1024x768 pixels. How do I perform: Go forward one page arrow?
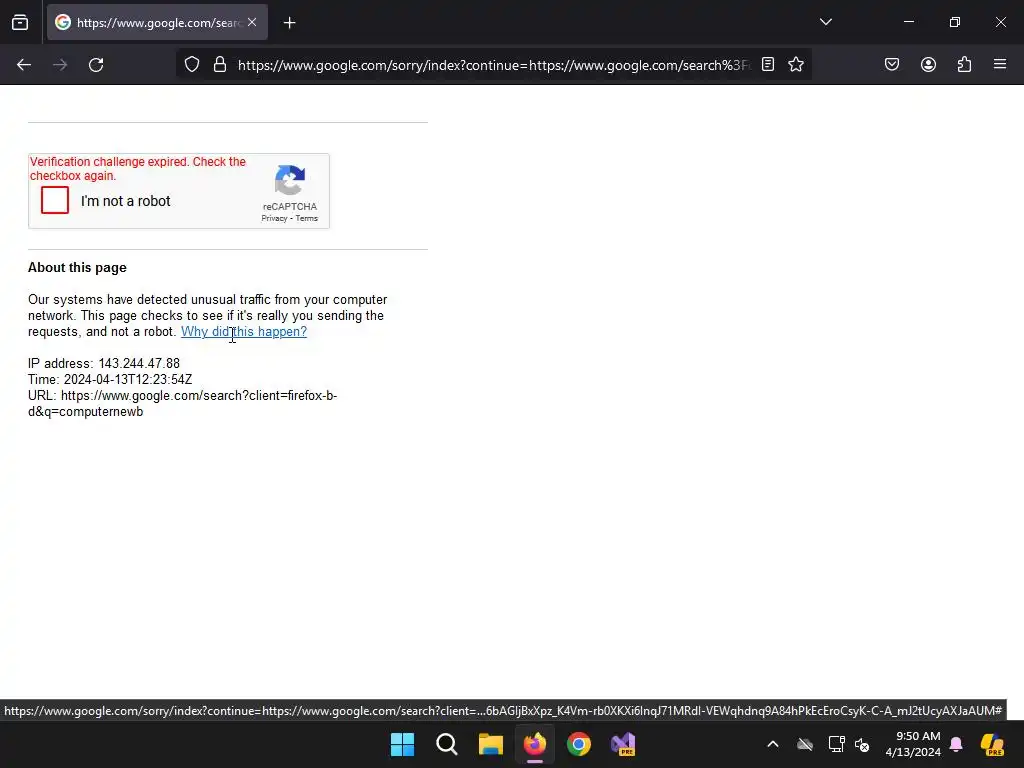[60, 65]
